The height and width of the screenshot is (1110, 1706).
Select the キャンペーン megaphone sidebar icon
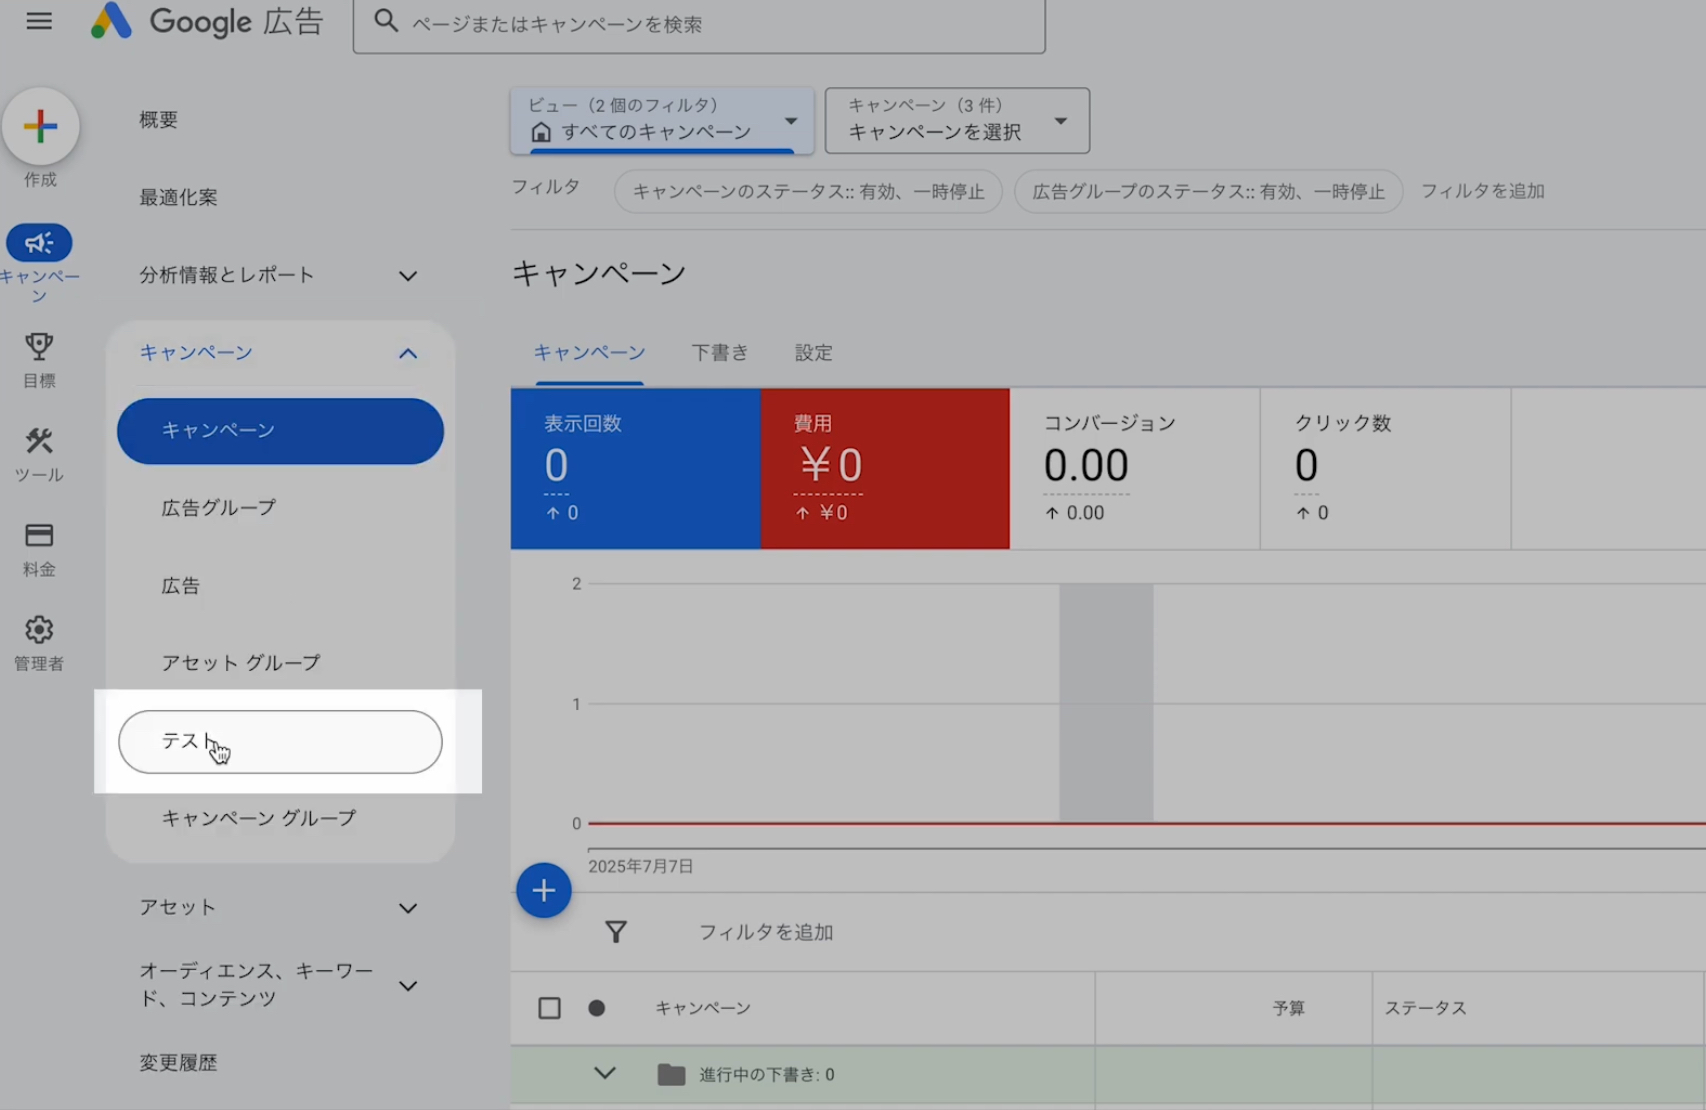[39, 243]
